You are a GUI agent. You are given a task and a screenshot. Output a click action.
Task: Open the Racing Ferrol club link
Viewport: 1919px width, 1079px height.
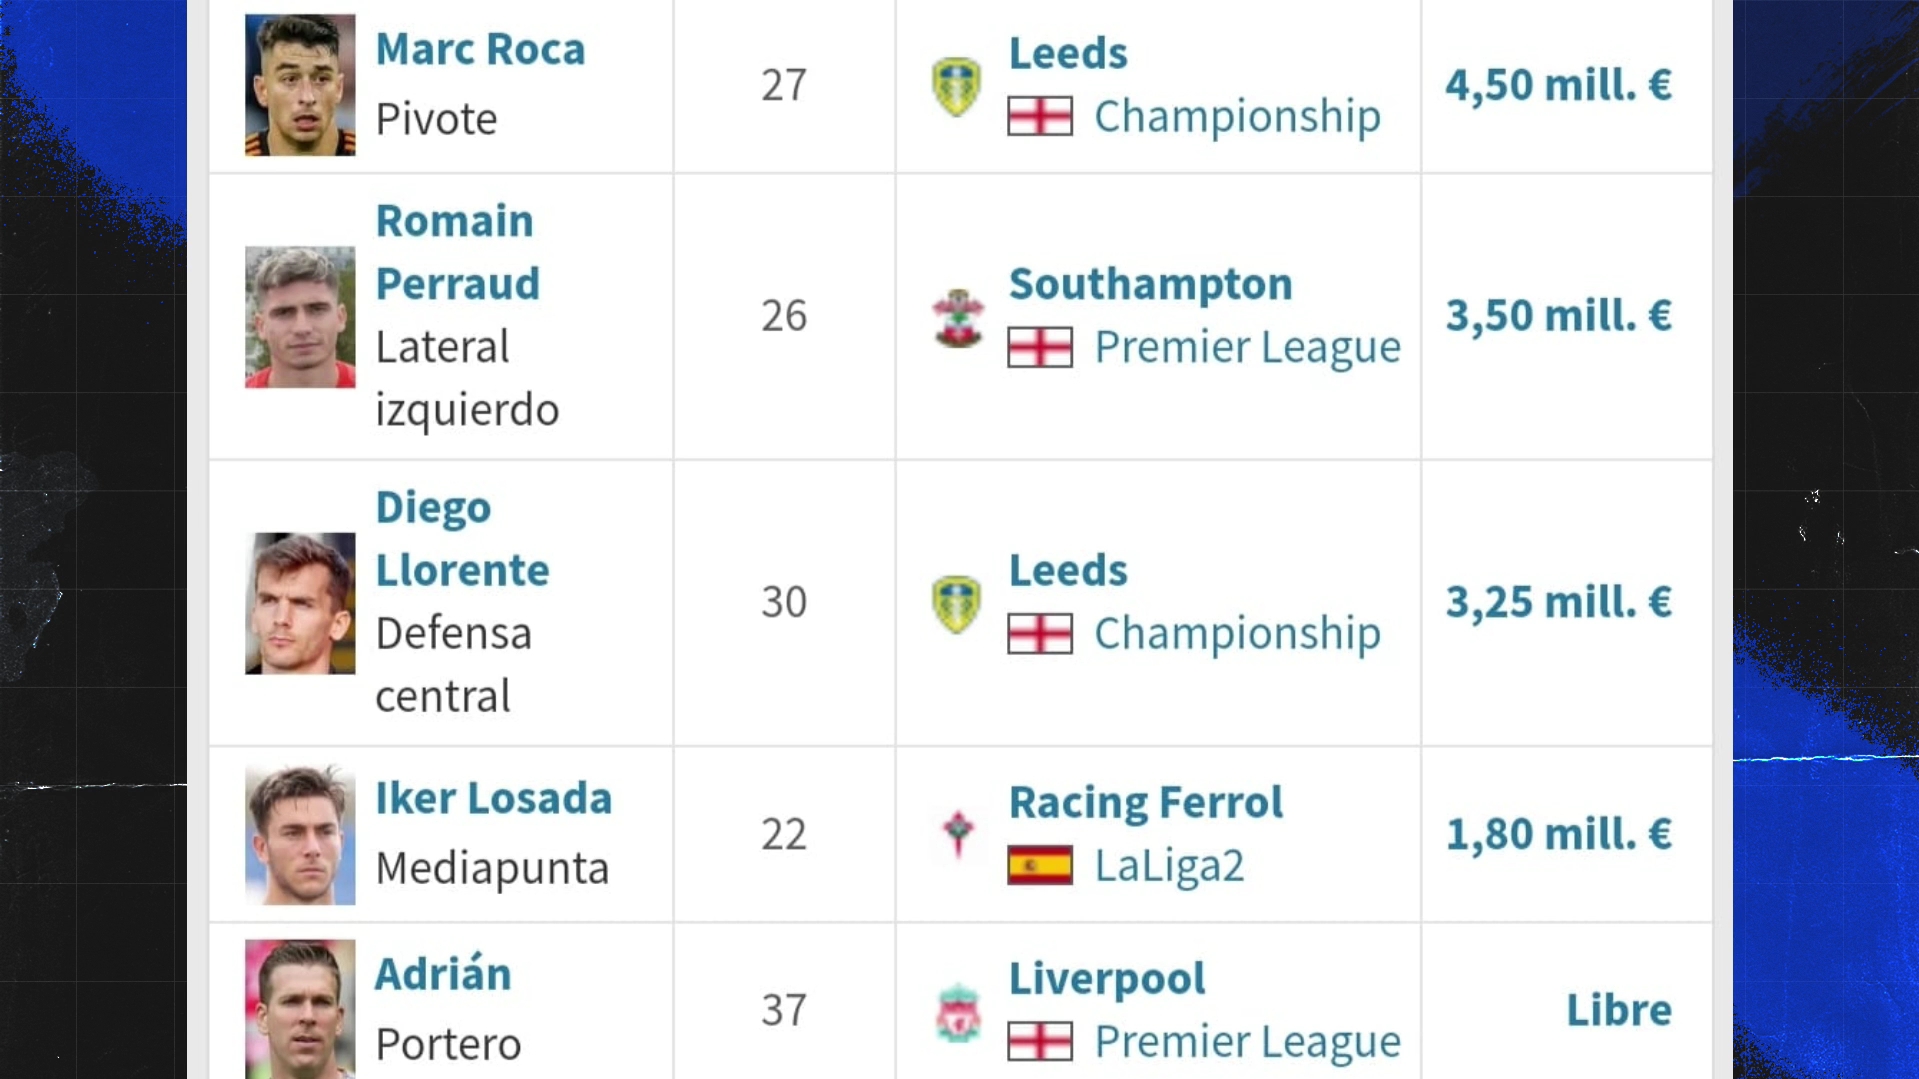(1145, 803)
